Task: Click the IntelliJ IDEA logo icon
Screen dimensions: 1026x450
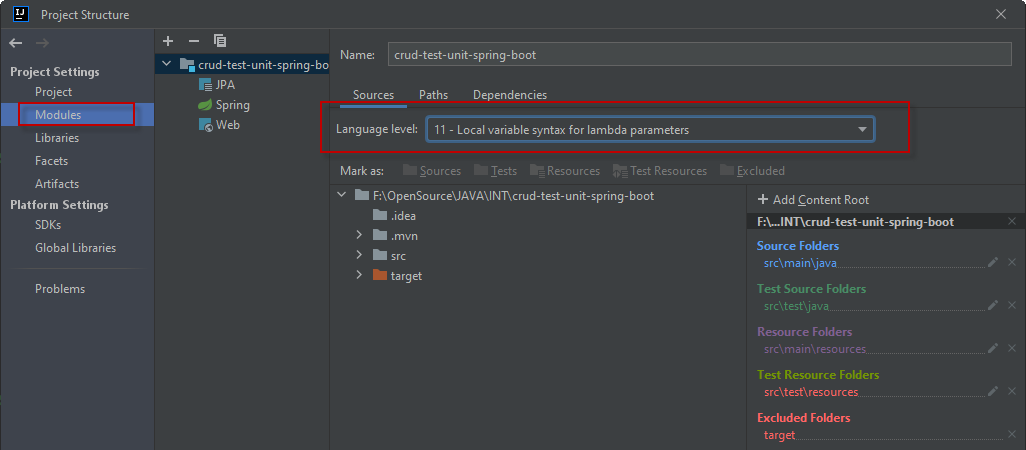Action: tap(20, 14)
